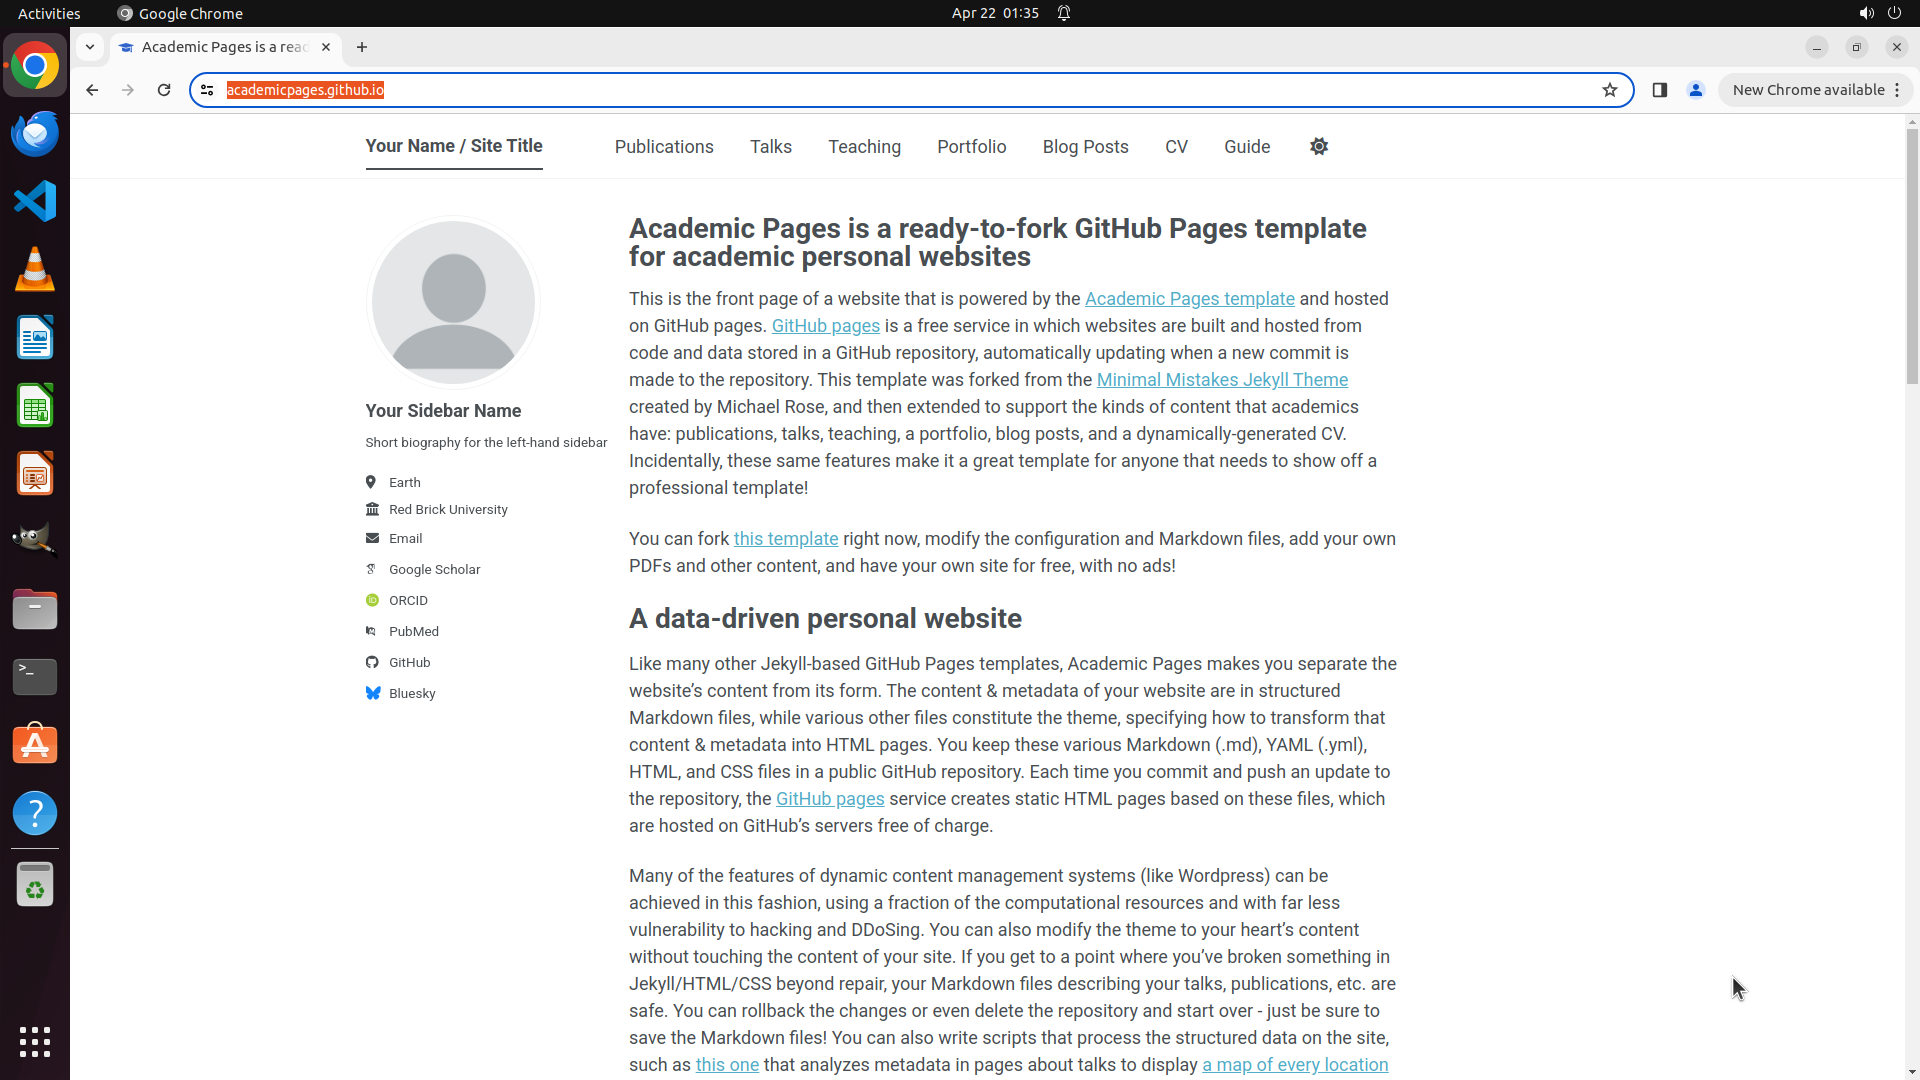The width and height of the screenshot is (1920, 1080).
Task: Open the Minimal Mistakes Jekyll Theme link
Action: pos(1222,380)
